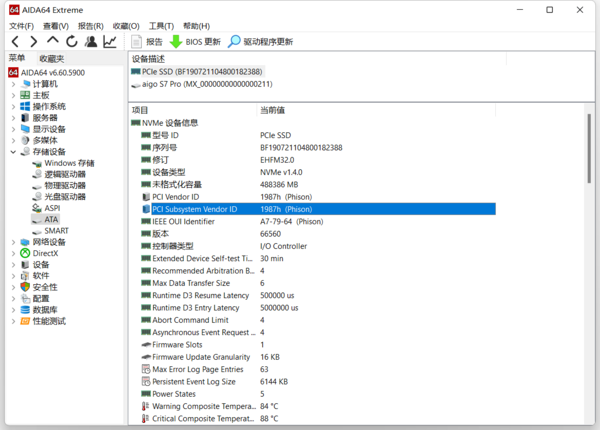Select the PCI Vendor ID row
Screen dimensions: 600x430
click(318, 197)
